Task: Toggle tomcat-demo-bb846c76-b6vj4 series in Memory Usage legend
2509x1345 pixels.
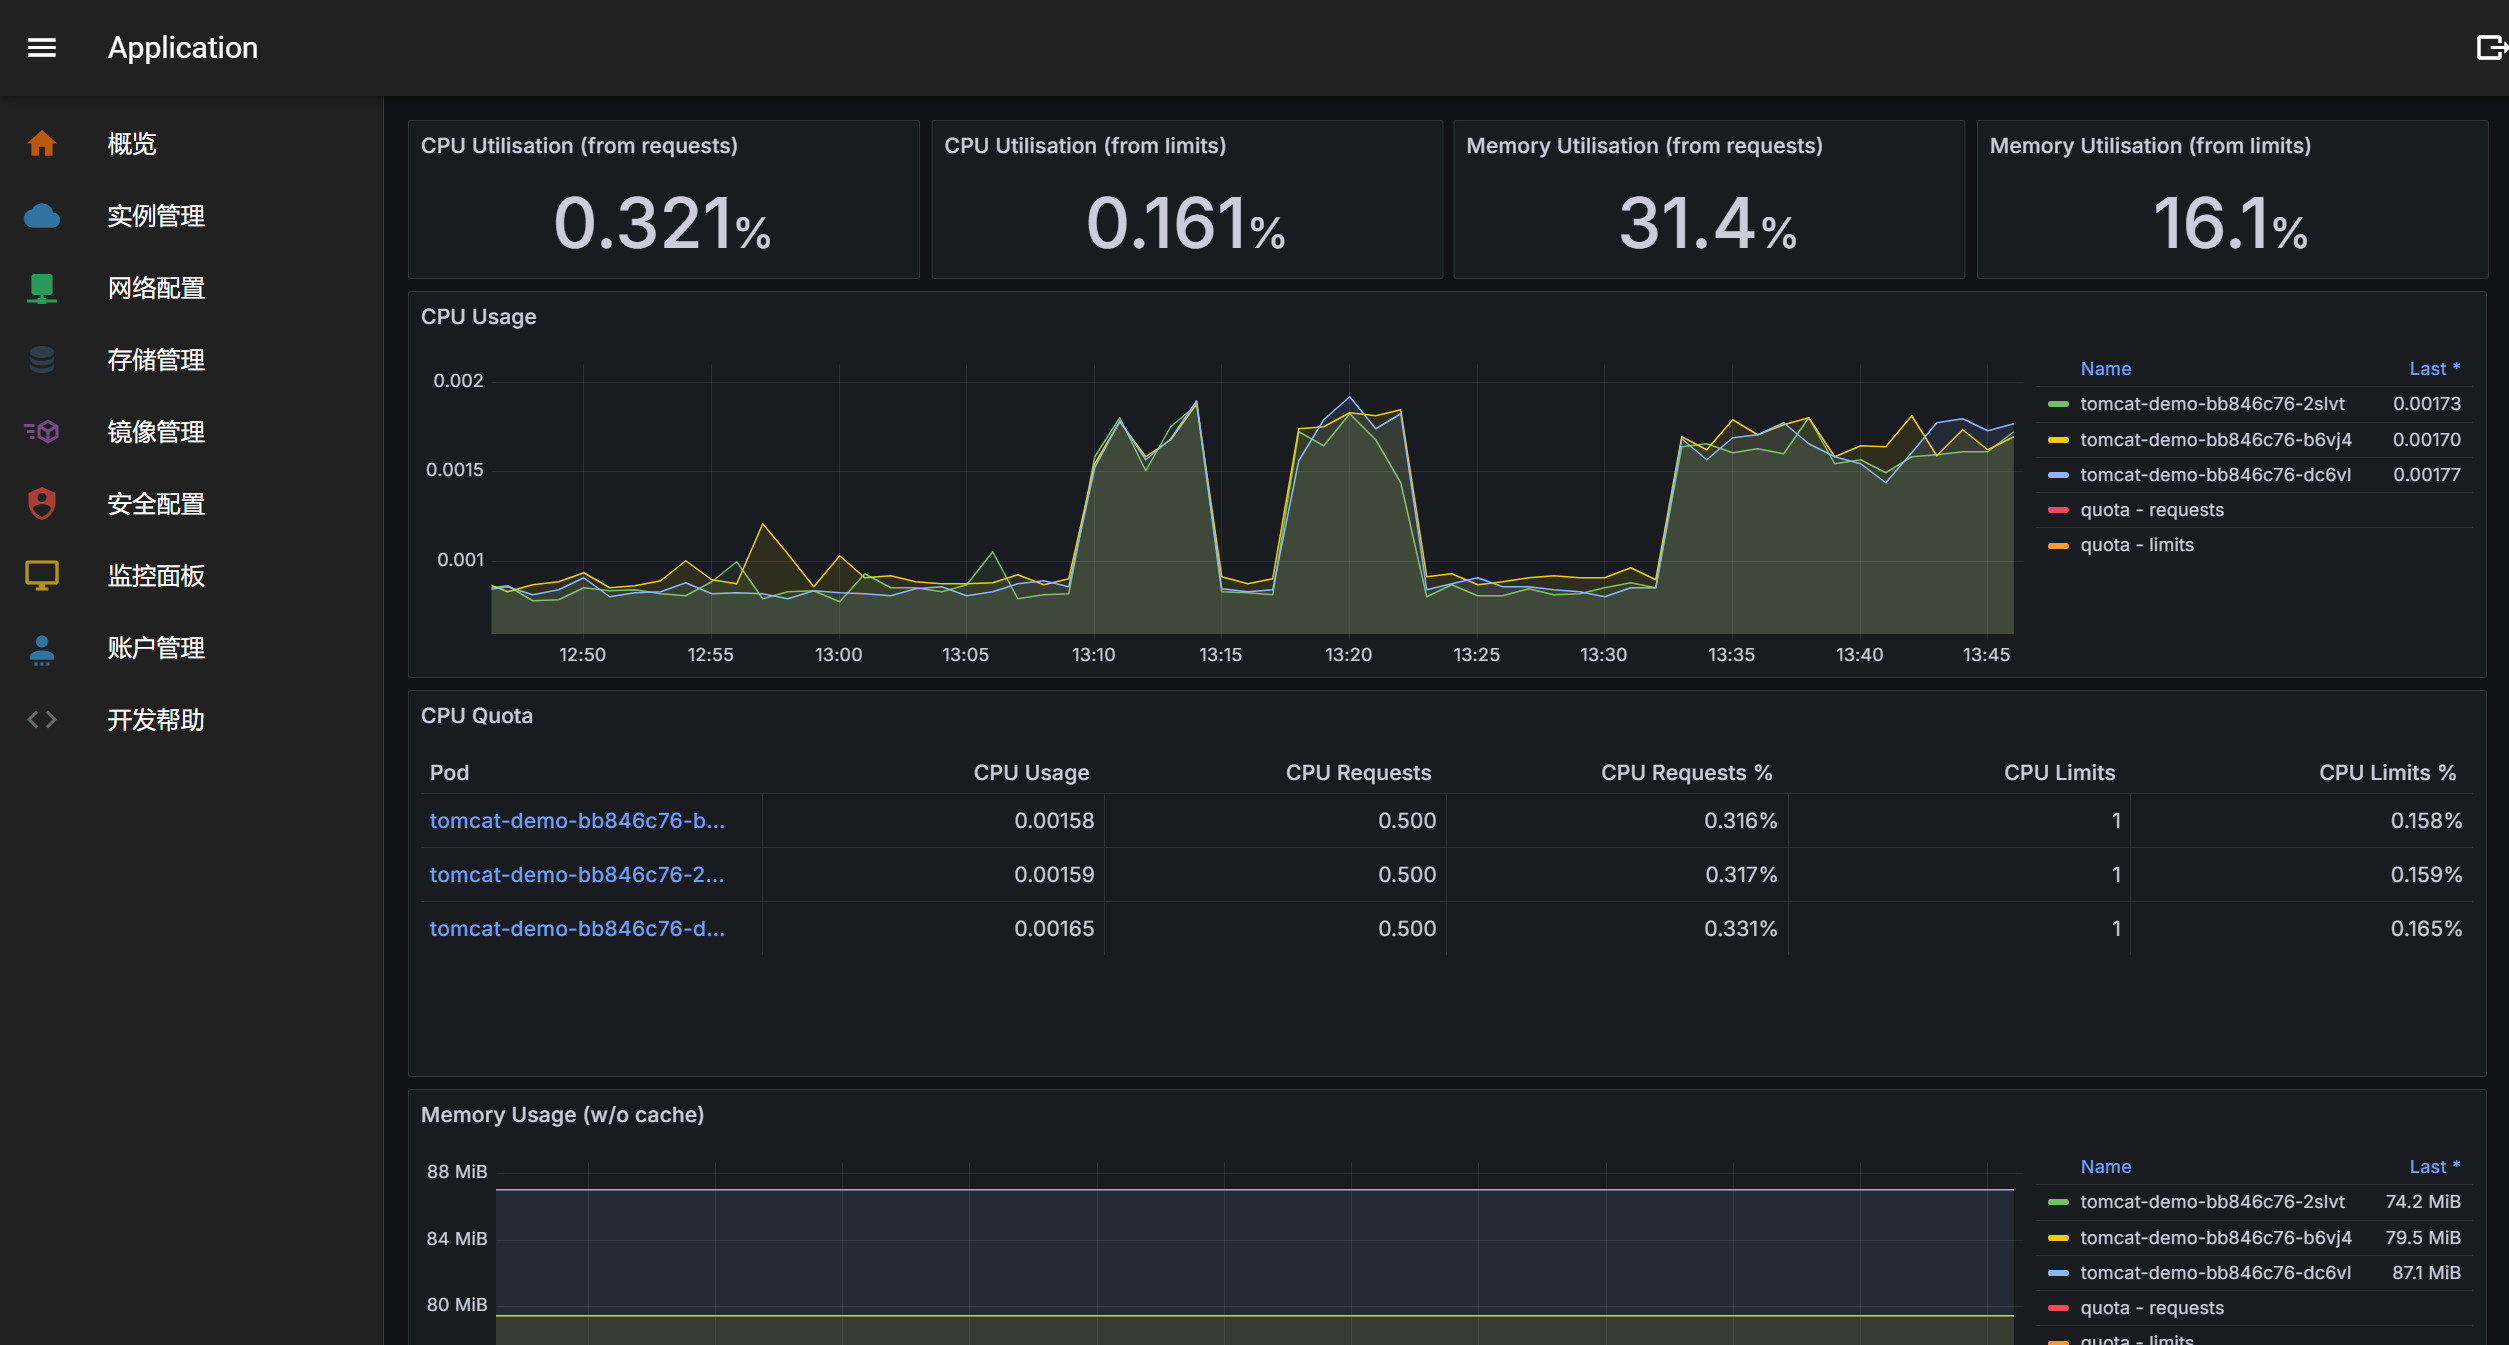Action: (x=2216, y=1238)
